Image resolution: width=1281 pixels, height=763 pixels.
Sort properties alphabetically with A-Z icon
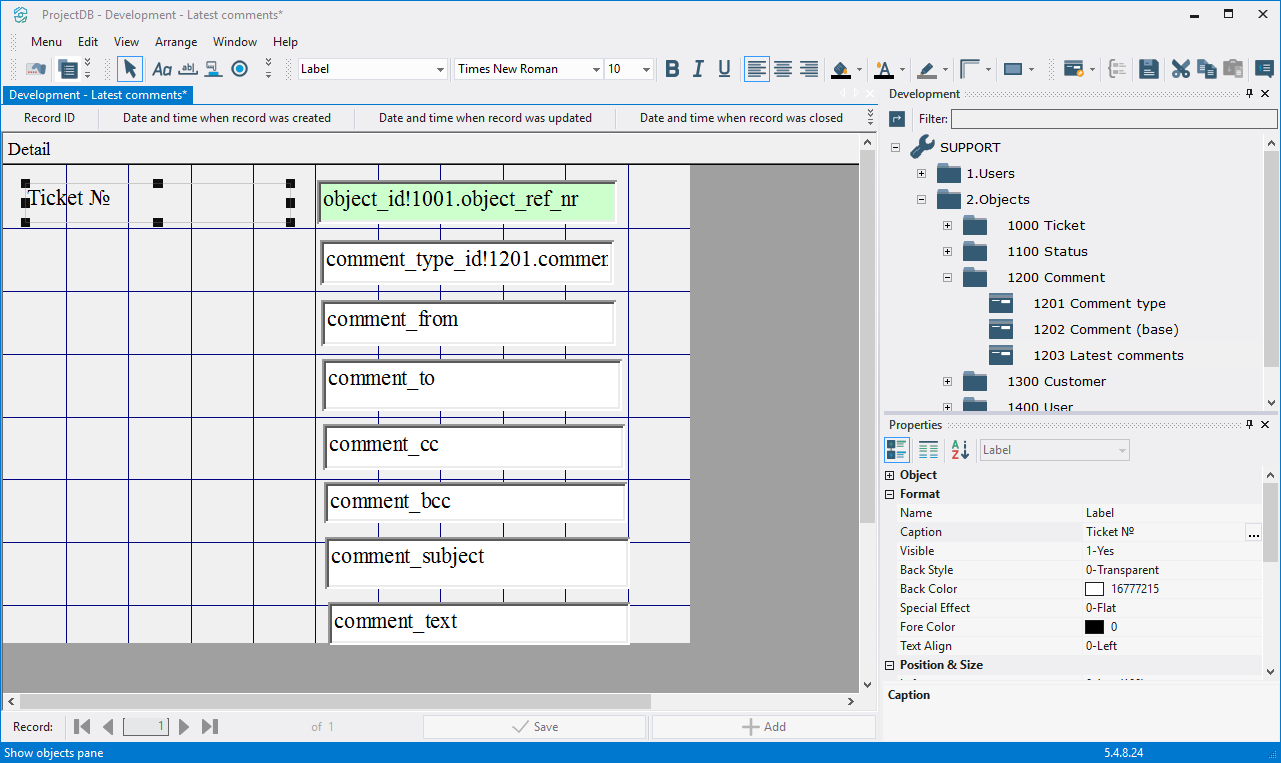coord(960,450)
